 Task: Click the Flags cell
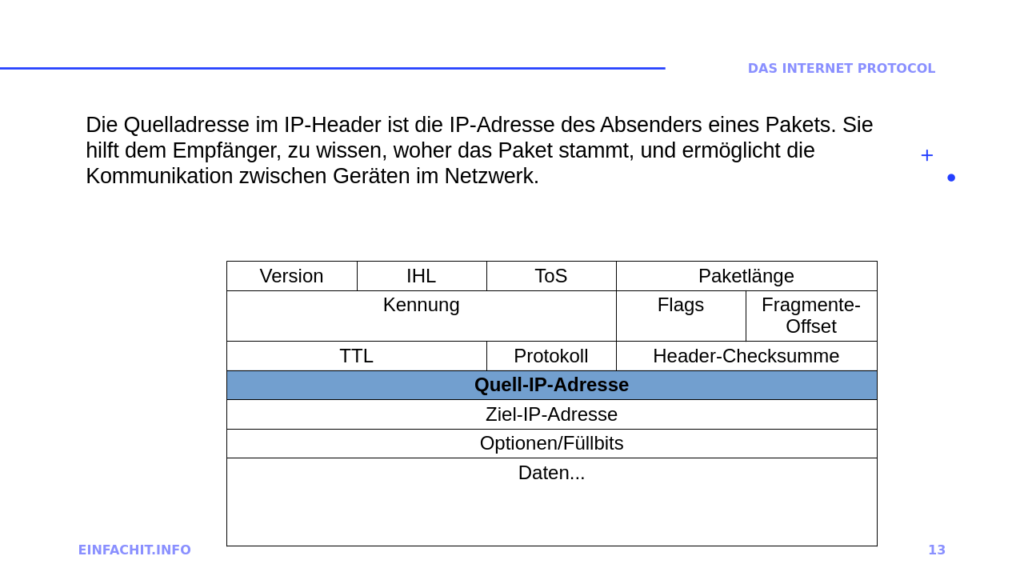tap(680, 316)
